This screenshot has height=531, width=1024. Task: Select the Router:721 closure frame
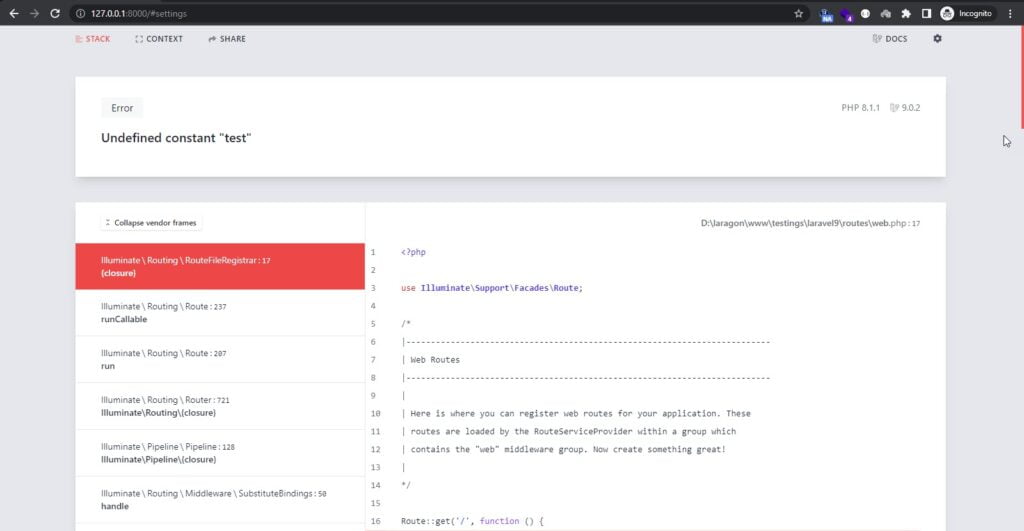(x=220, y=406)
